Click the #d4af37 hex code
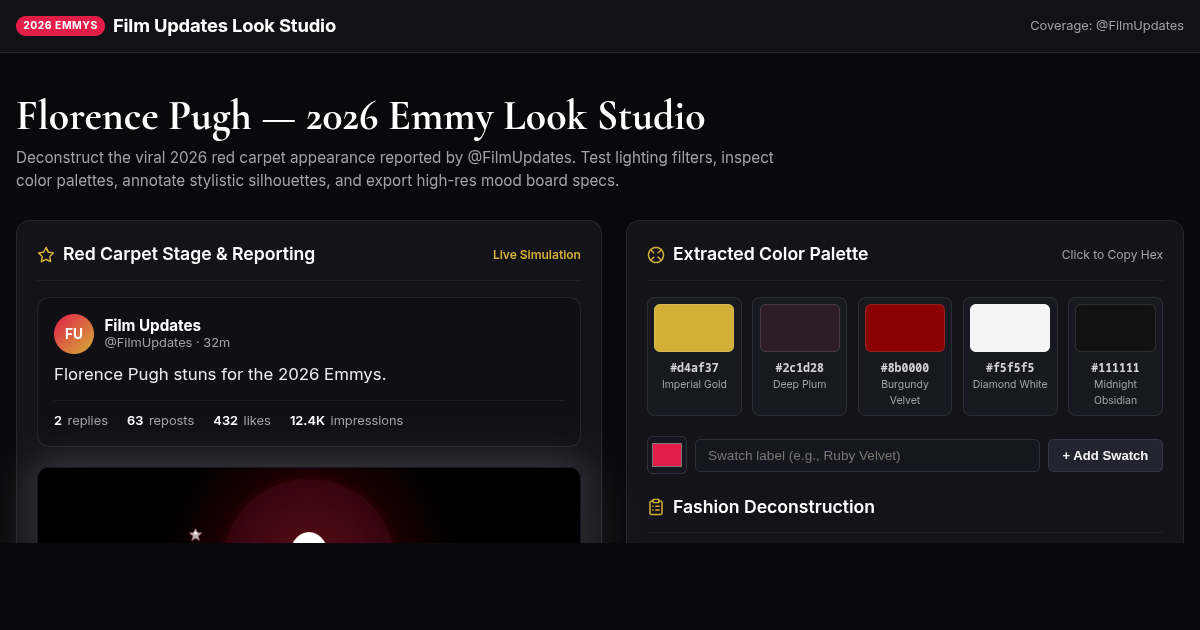The image size is (1200, 630). 694,368
